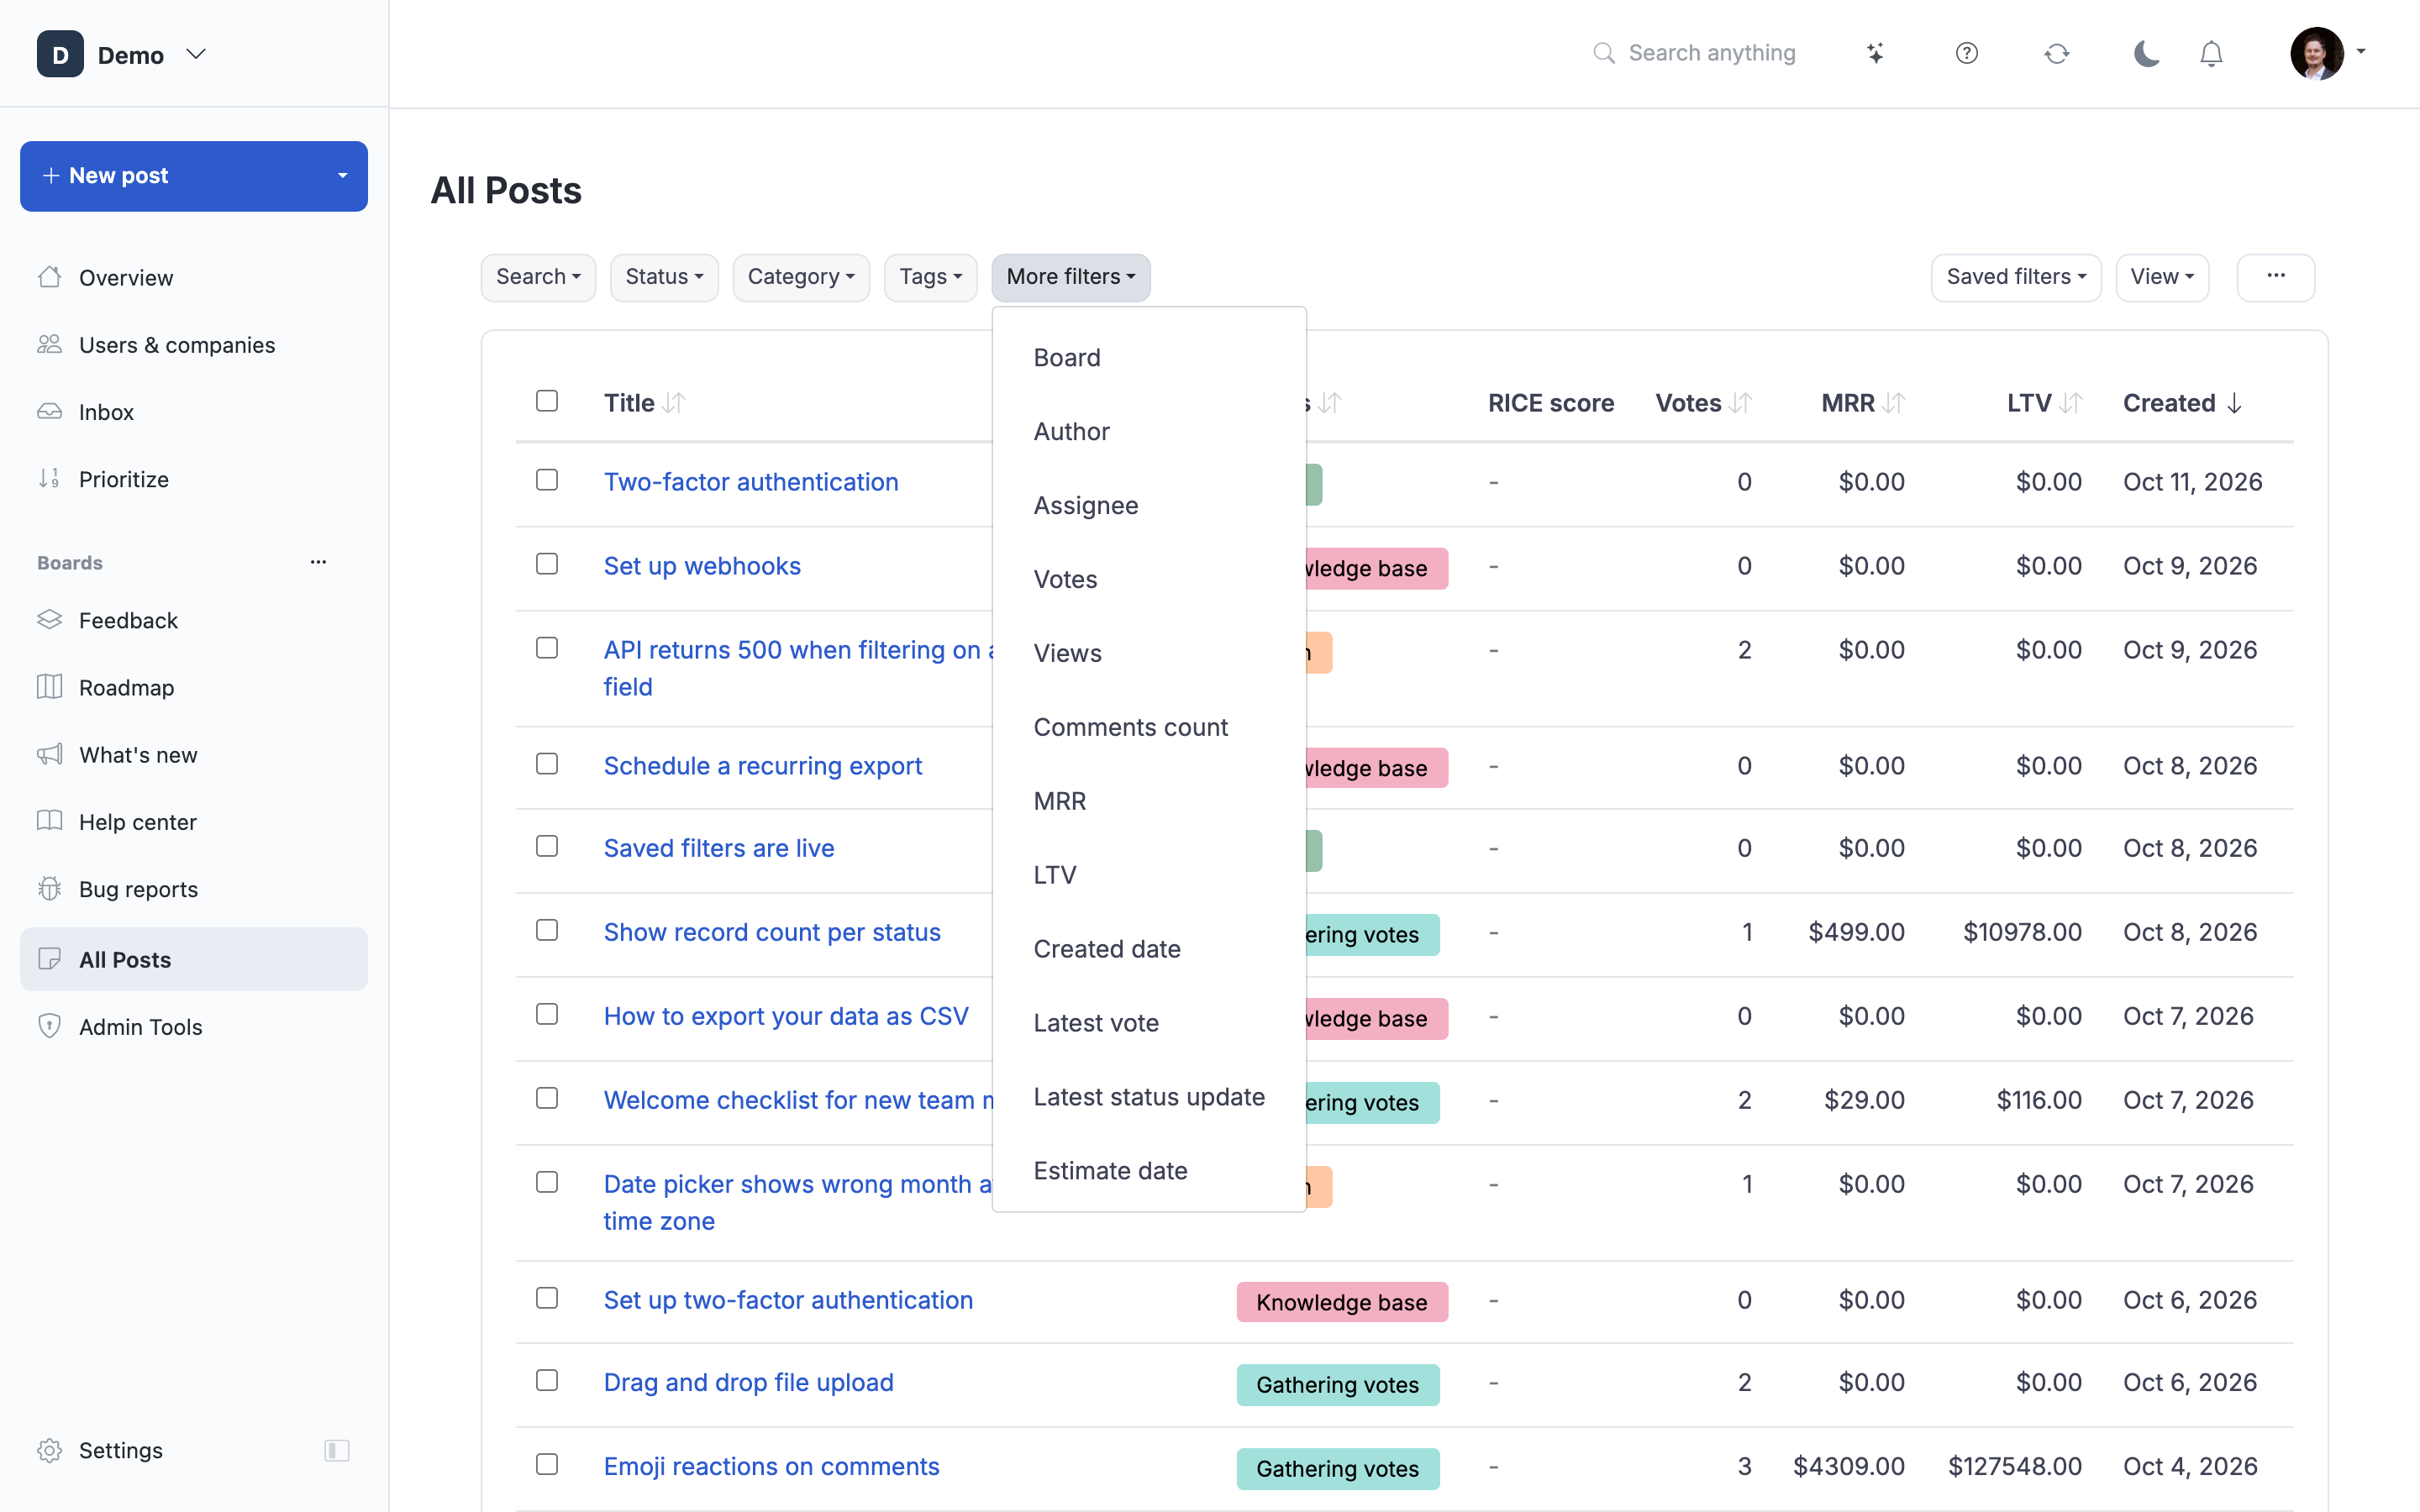2420x1512 pixels.
Task: Open the Inbox sidebar item
Action: 194,412
